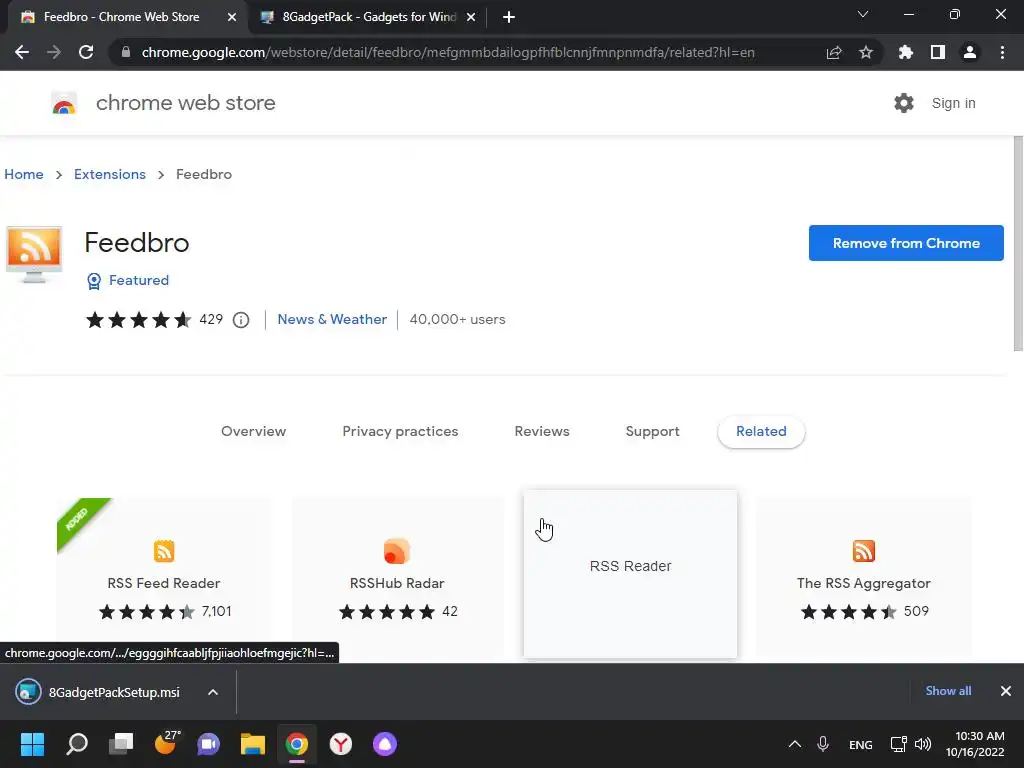Go to Extensions breadcrumb
Viewport: 1024px width, 768px height.
(x=110, y=174)
